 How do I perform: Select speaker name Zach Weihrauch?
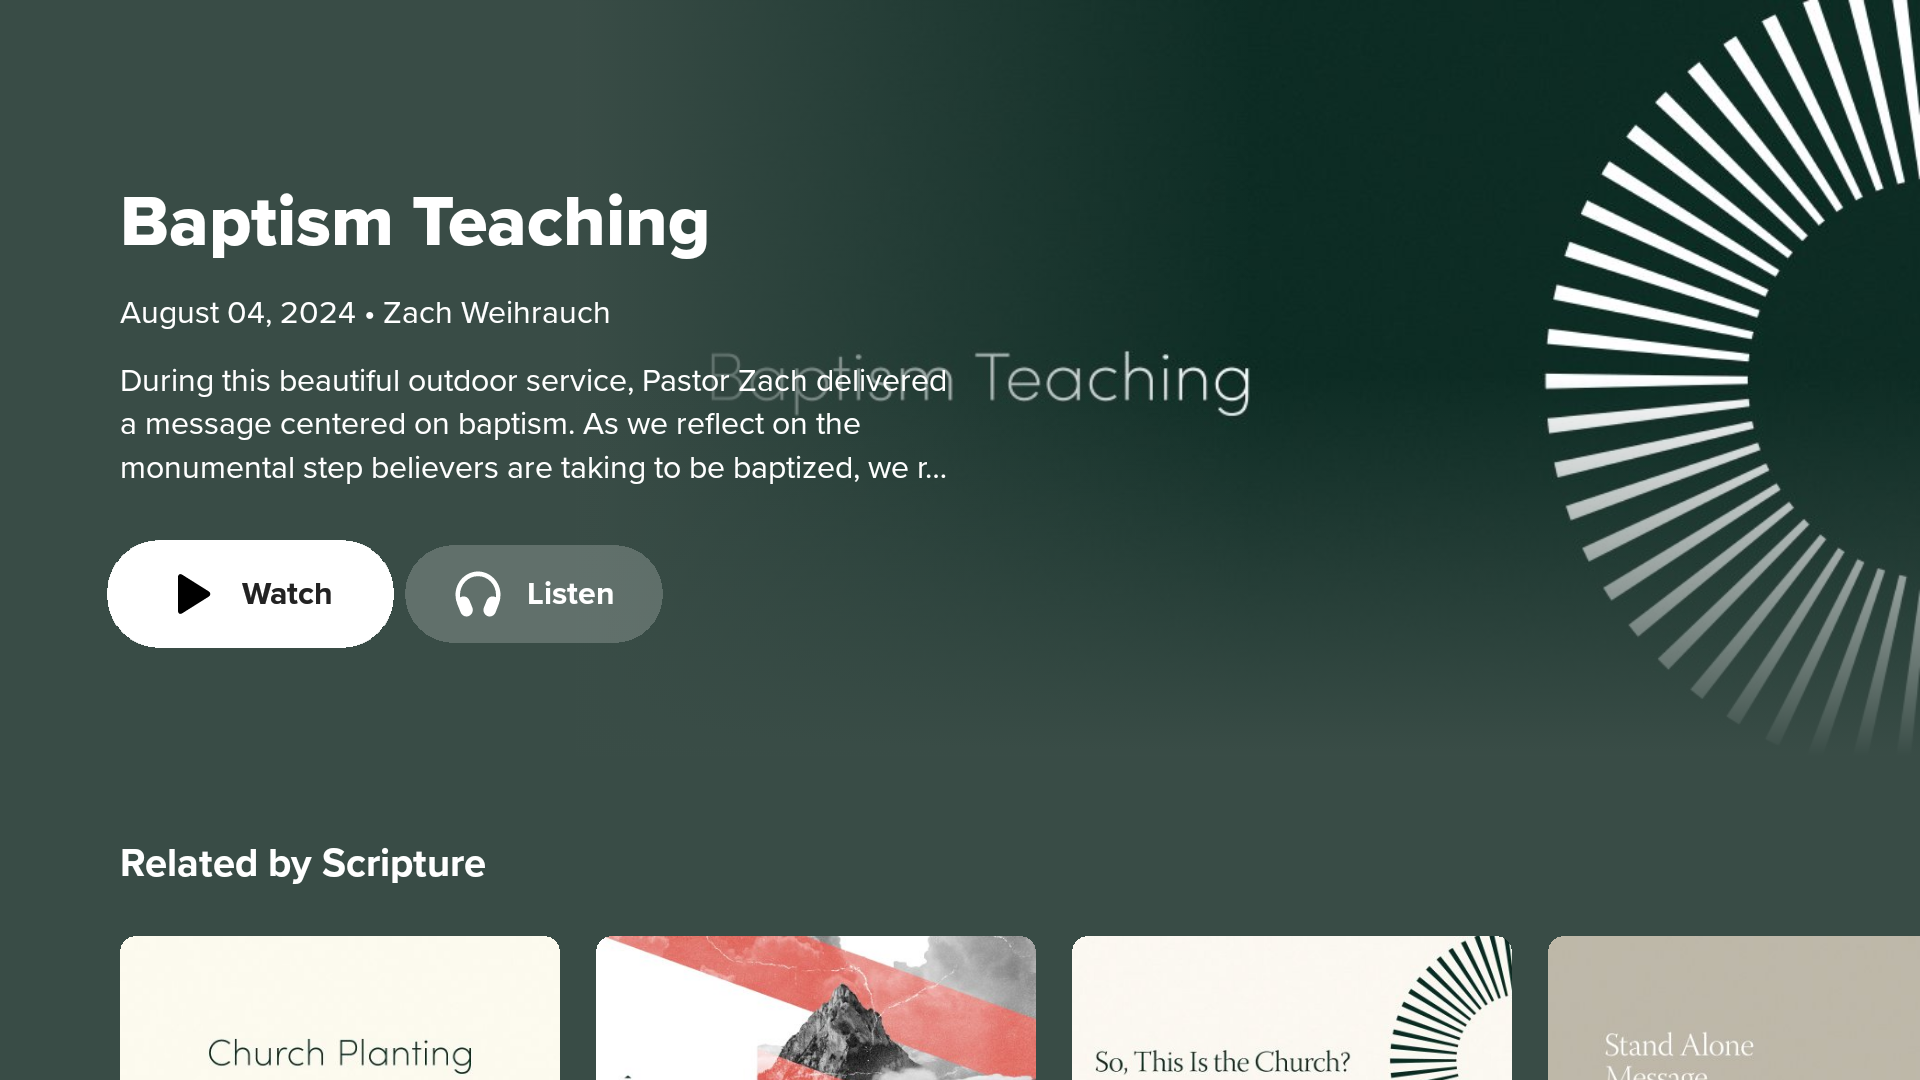coord(496,313)
